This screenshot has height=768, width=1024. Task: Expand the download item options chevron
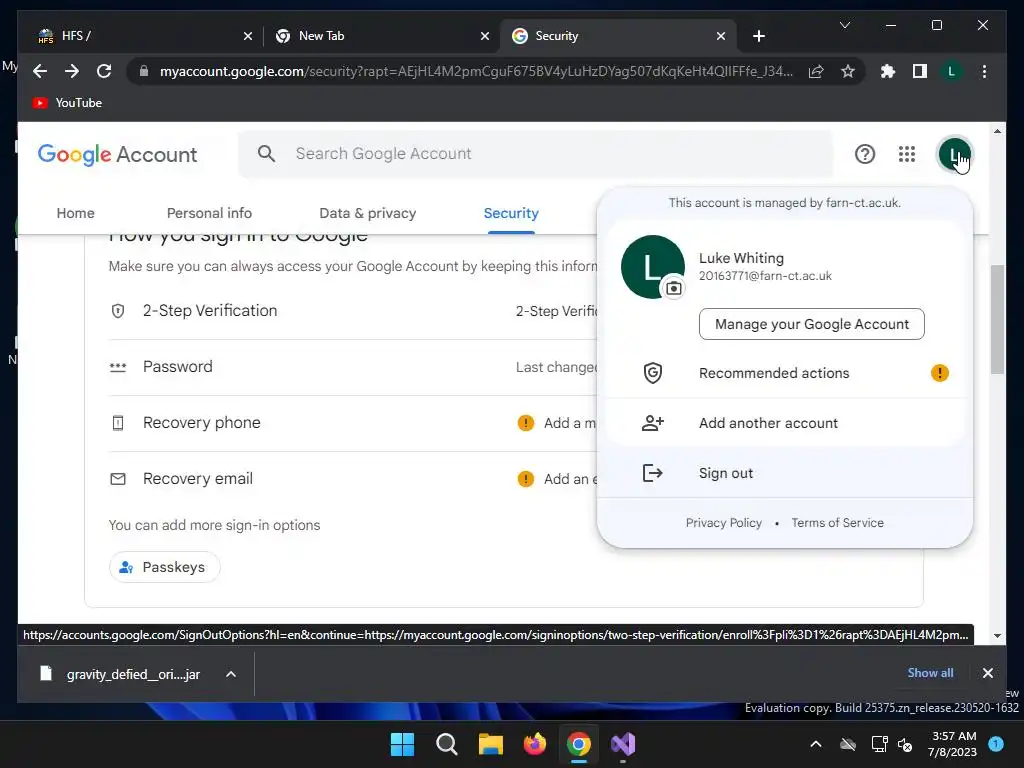point(231,674)
